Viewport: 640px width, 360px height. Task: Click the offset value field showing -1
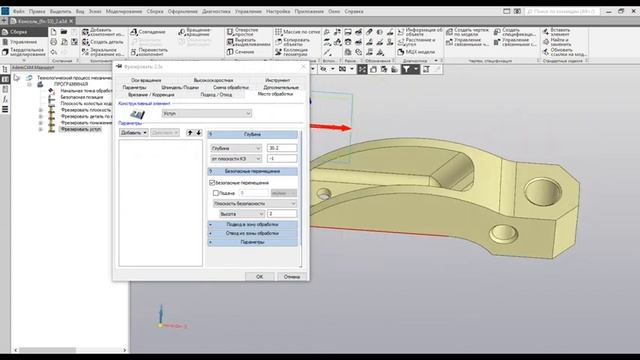click(x=282, y=158)
